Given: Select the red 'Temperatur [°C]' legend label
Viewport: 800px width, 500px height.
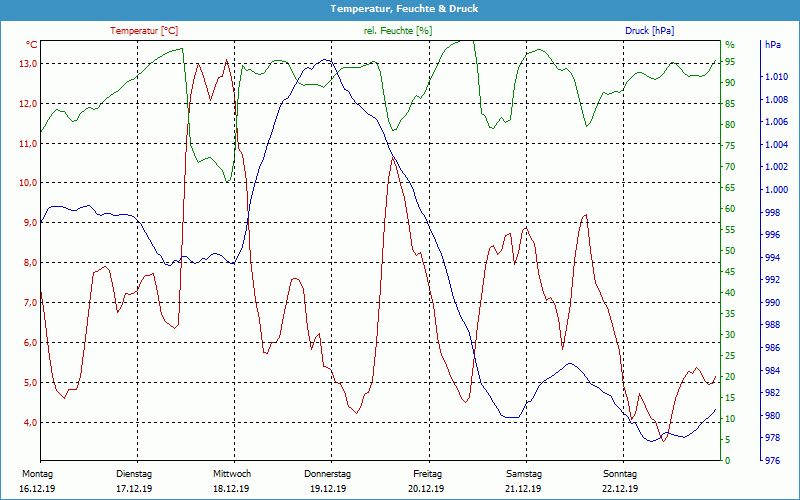Looking at the screenshot, I should pyautogui.click(x=144, y=31).
